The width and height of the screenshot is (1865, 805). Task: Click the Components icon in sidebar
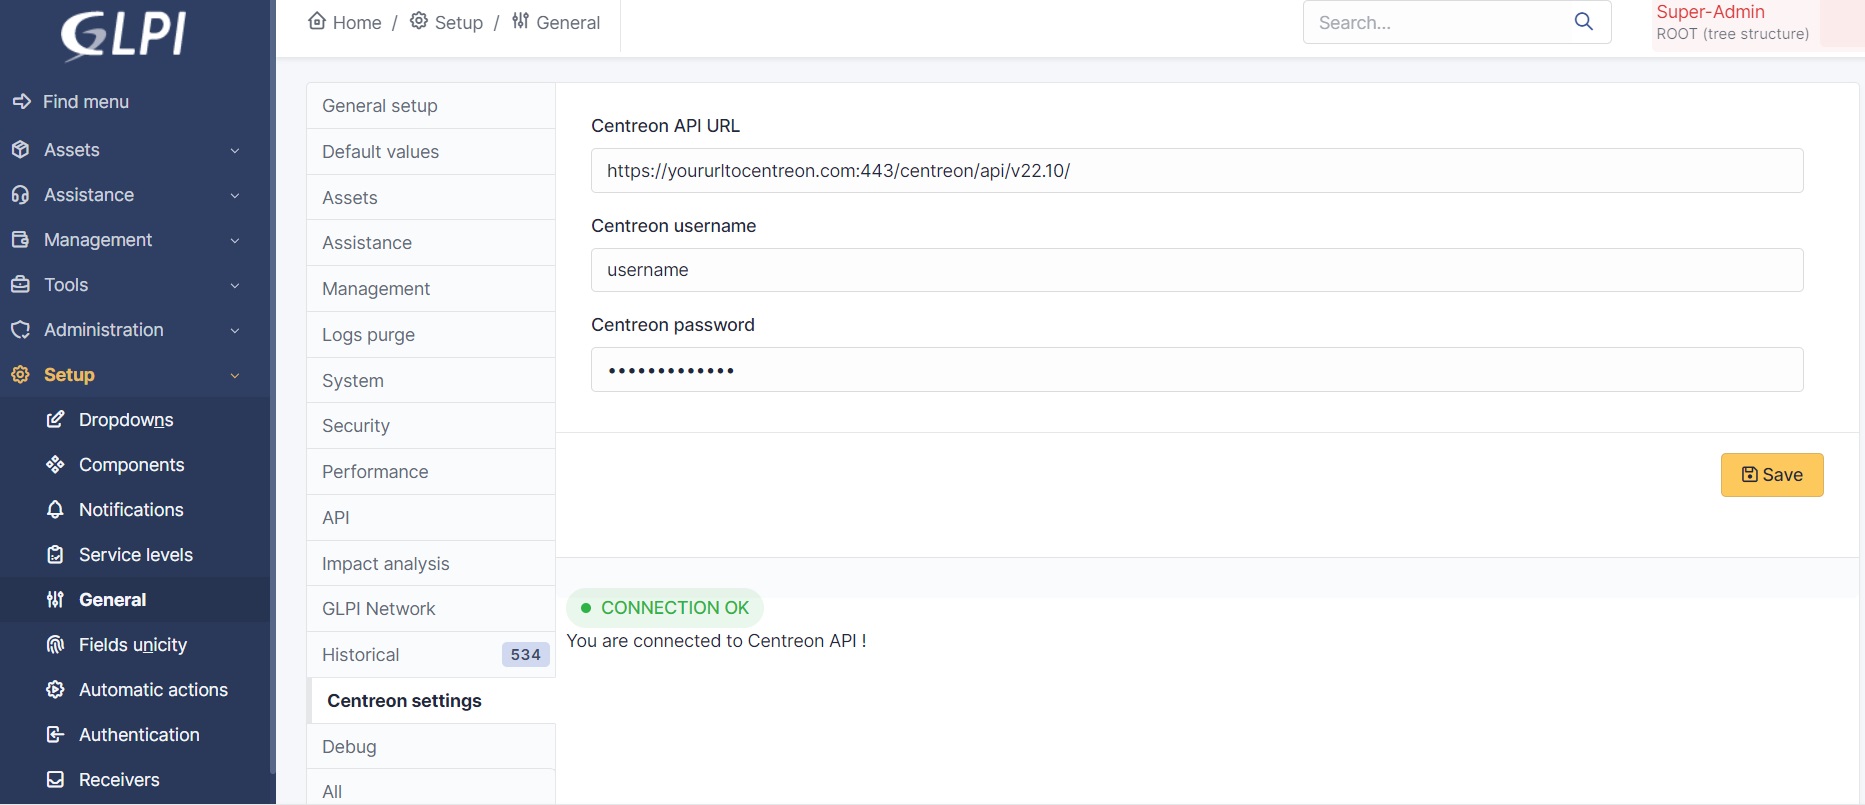[55, 465]
